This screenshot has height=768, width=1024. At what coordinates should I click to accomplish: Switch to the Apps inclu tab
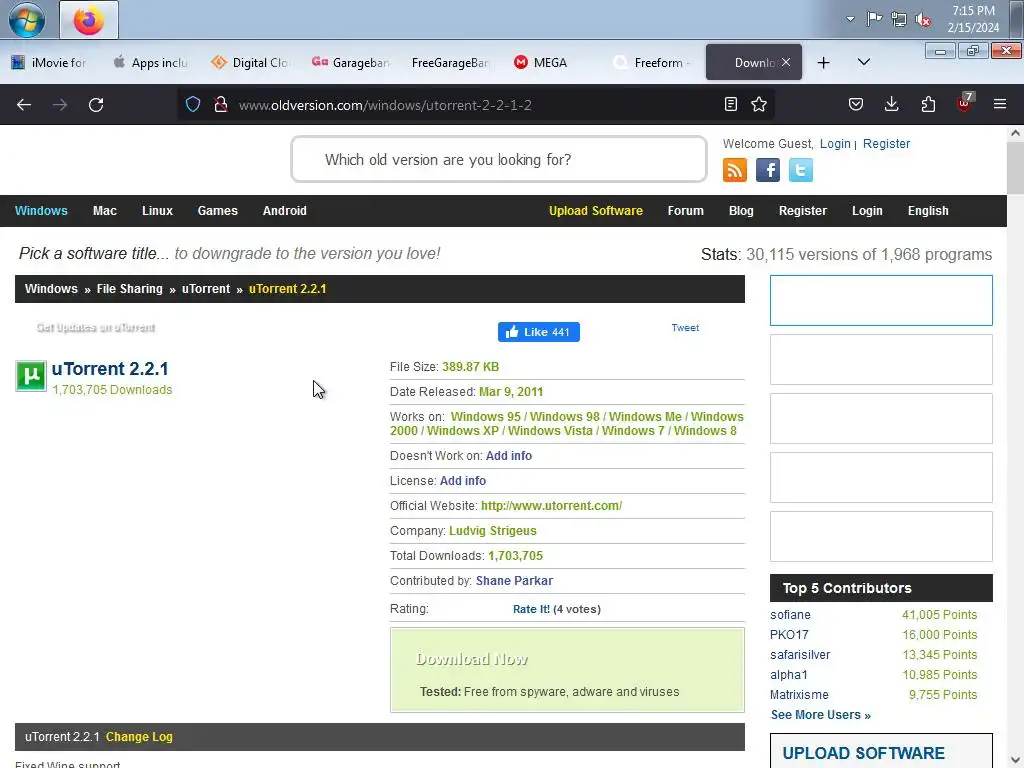(x=151, y=63)
